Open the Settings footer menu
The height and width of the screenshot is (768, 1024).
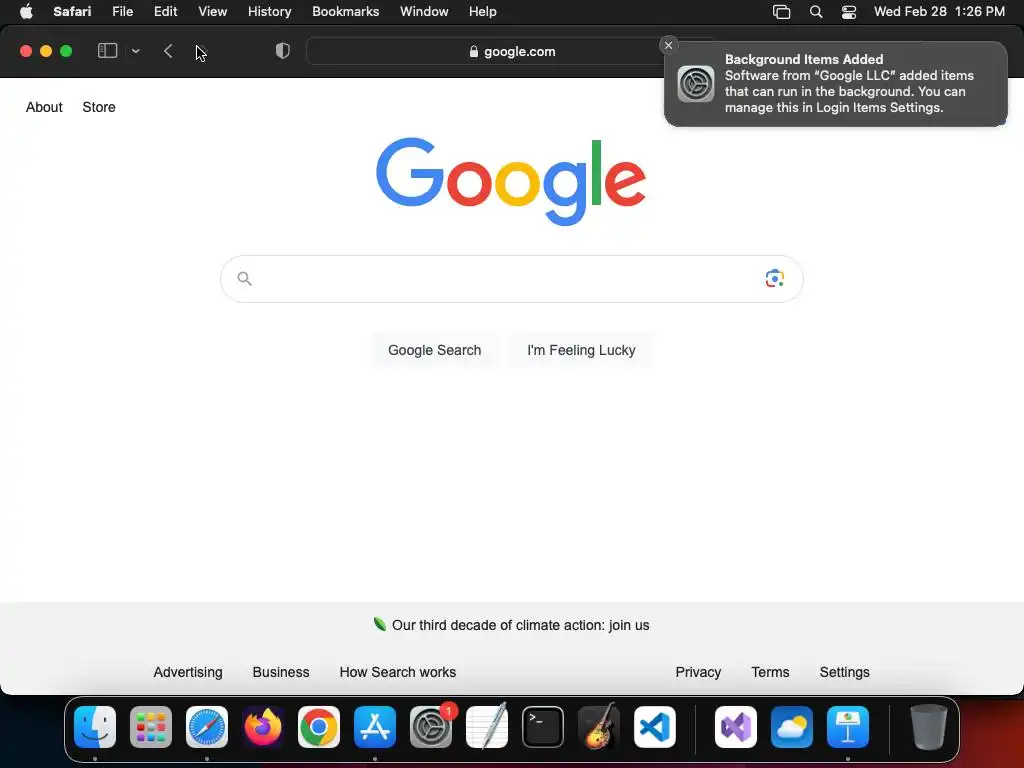coord(844,672)
